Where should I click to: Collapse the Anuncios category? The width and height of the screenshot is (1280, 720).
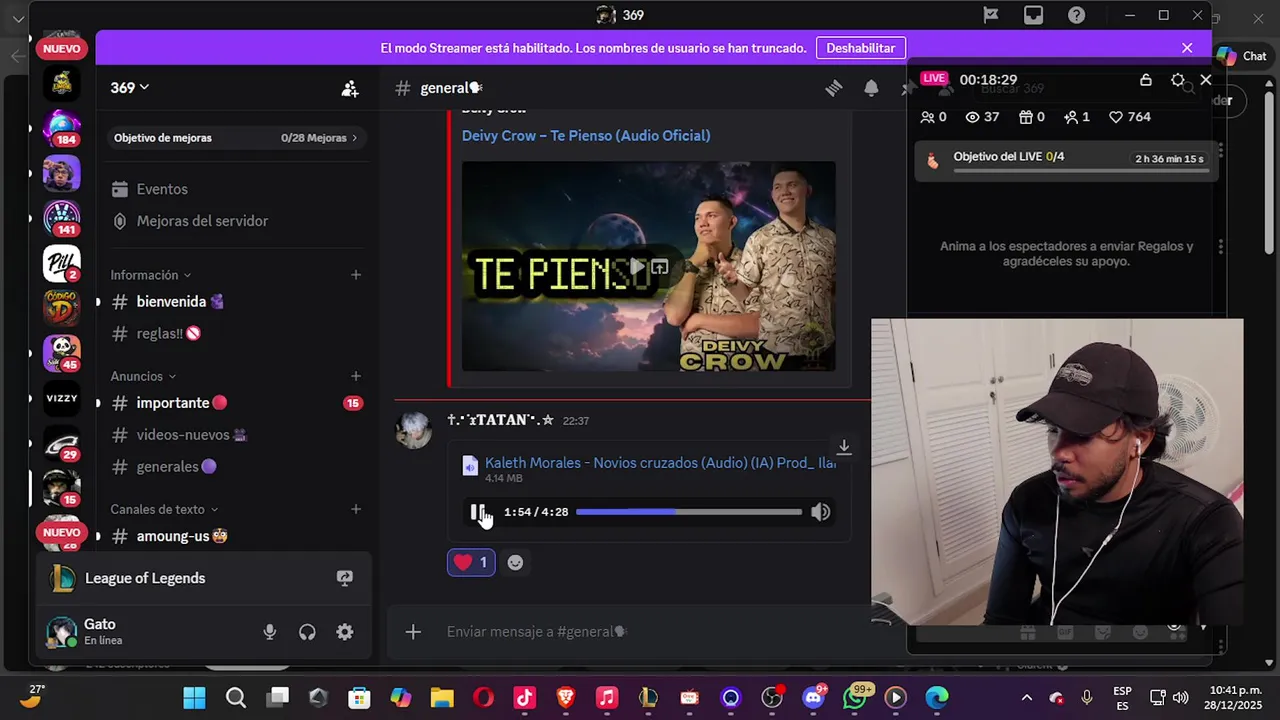[143, 376]
